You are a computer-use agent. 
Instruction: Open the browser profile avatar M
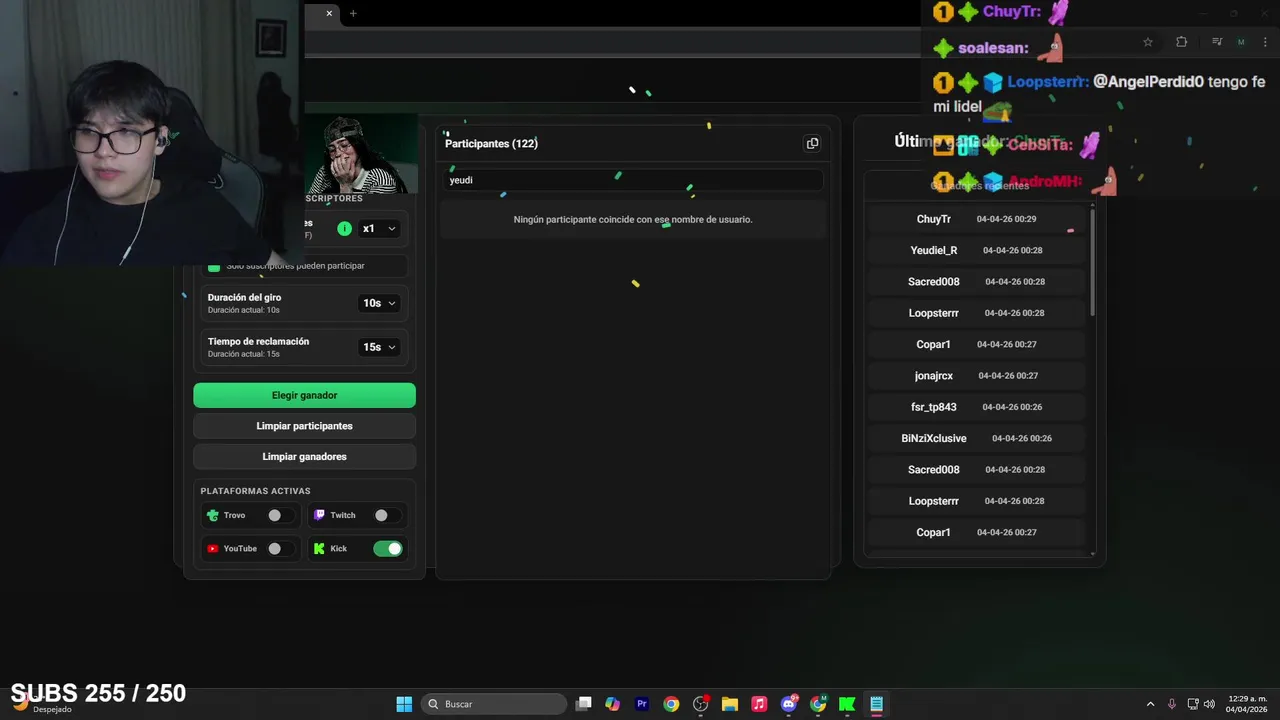(x=1241, y=42)
